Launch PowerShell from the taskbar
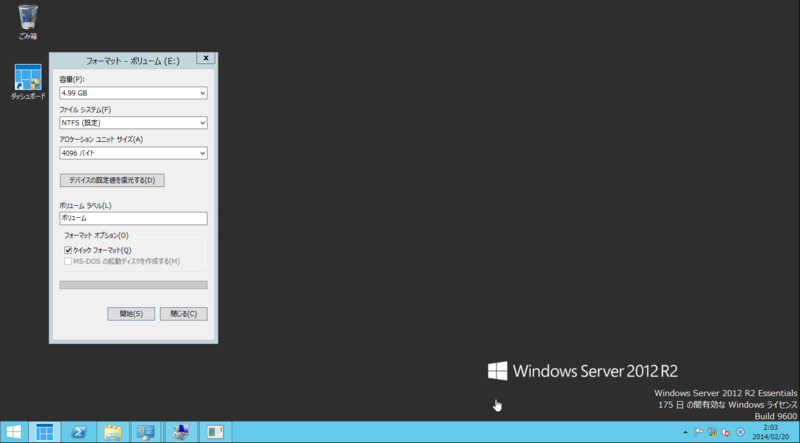Viewport: 800px width, 443px height. click(x=79, y=432)
